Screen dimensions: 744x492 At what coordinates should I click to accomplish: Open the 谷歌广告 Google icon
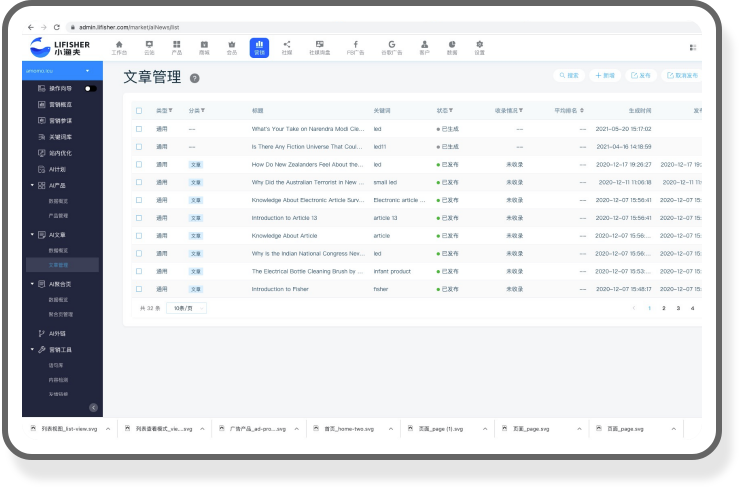coord(391,47)
